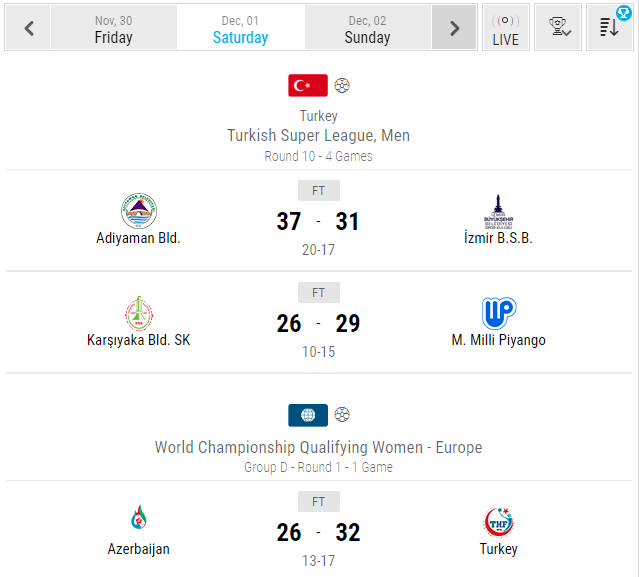Viewport: 639px width, 577px height.
Task: Advance dates with the right arrow
Action: tap(454, 28)
